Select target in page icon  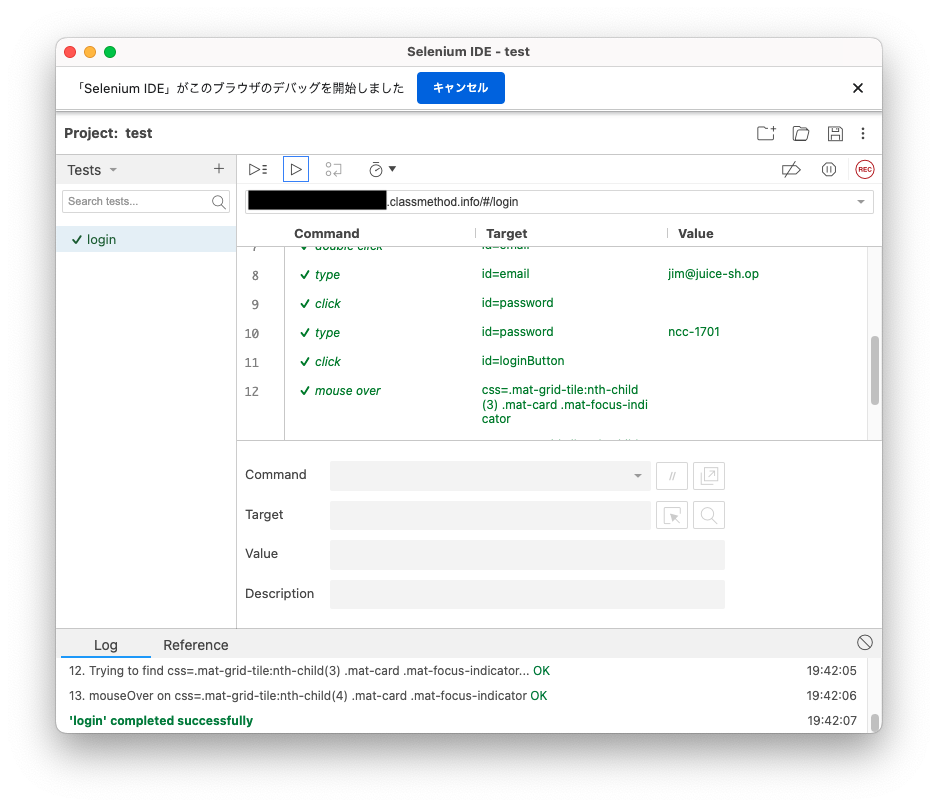[x=672, y=515]
